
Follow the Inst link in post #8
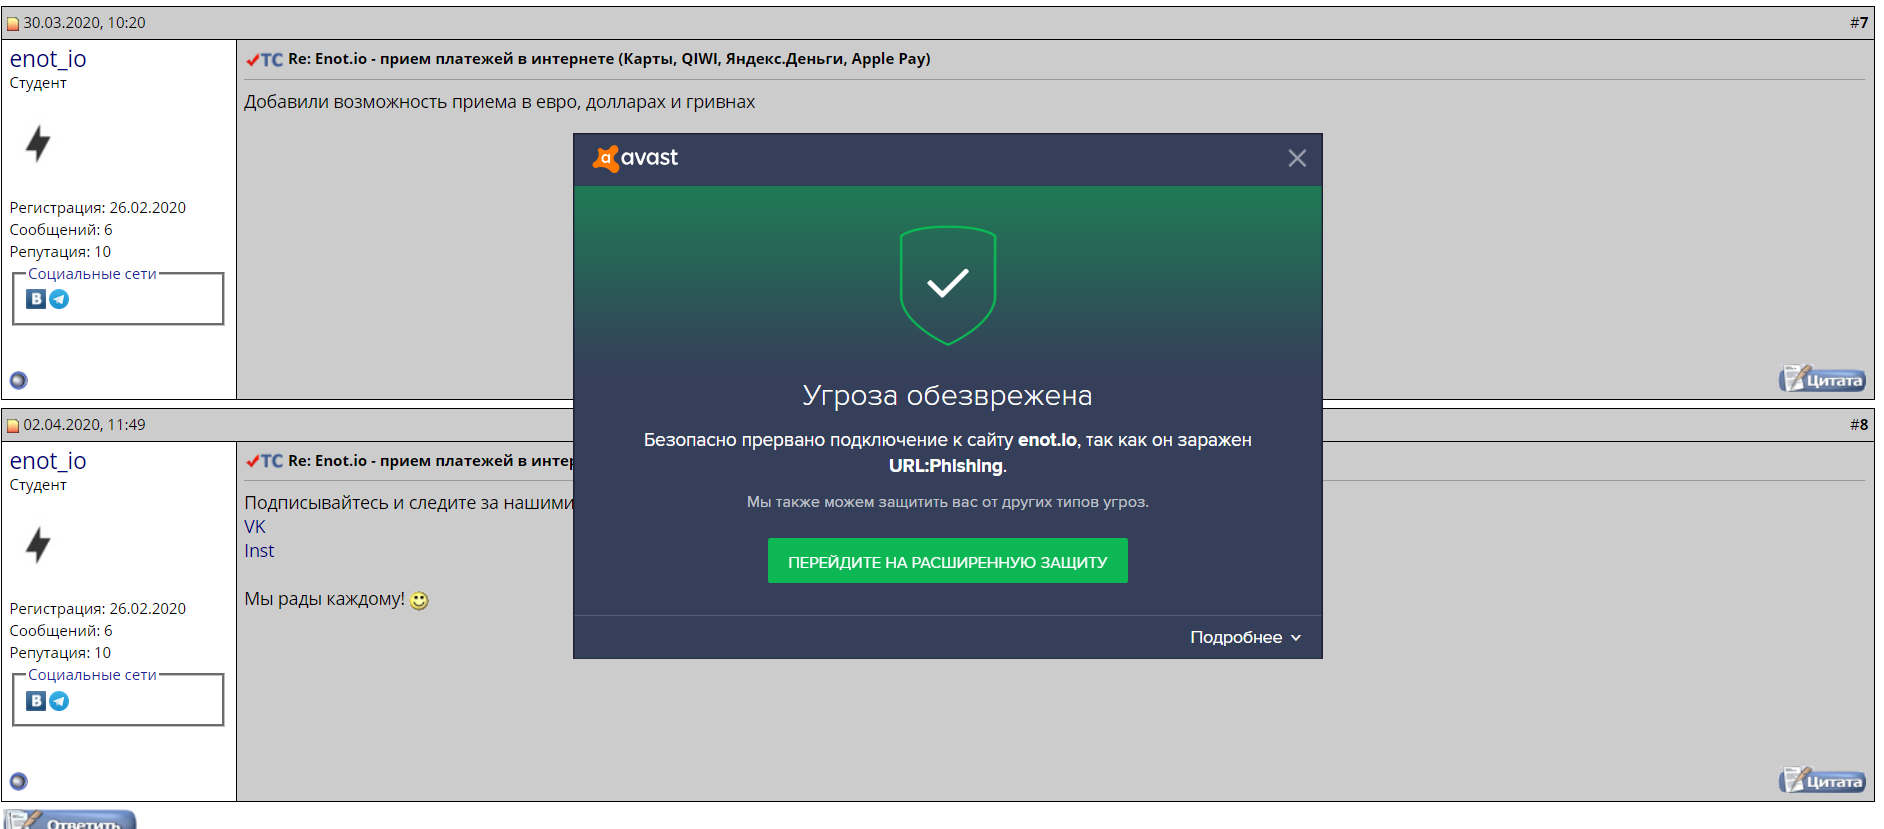[x=259, y=551]
